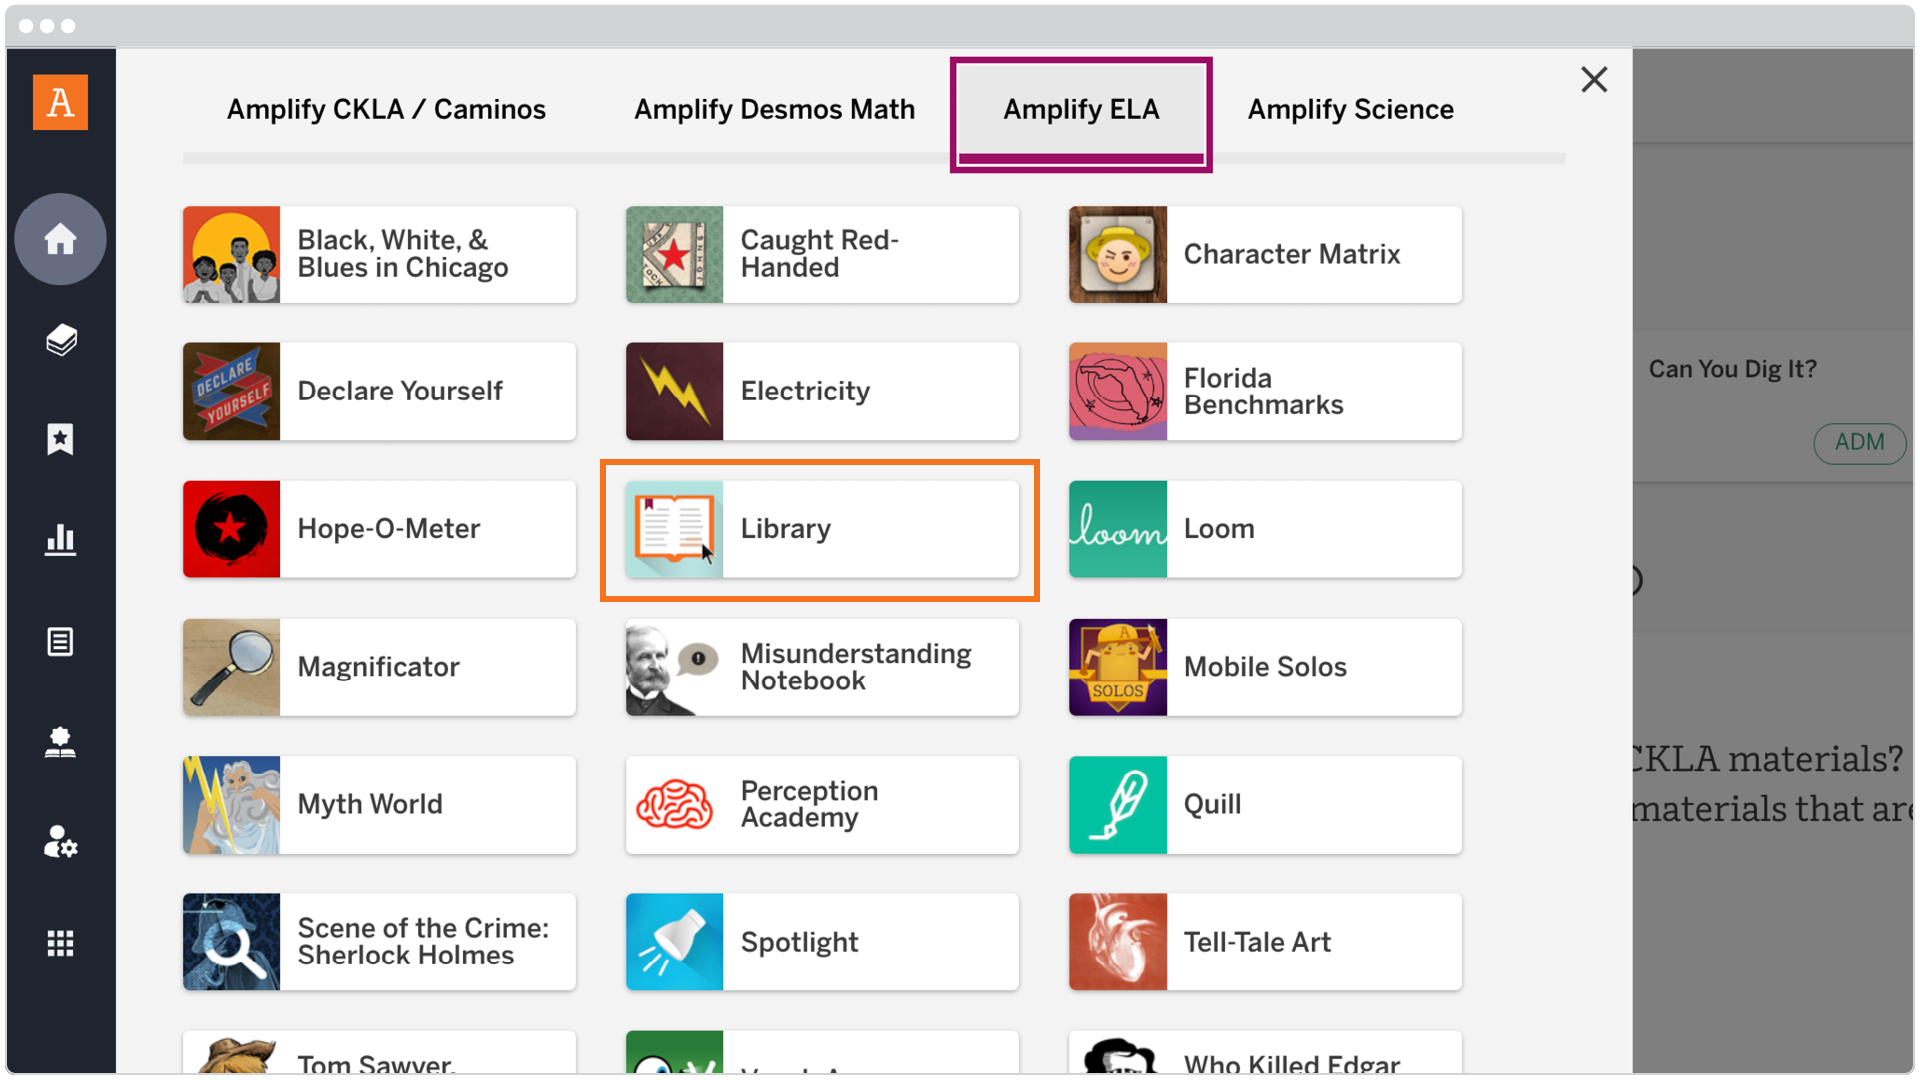Switch to the Amplify ELA tab

(x=1081, y=110)
